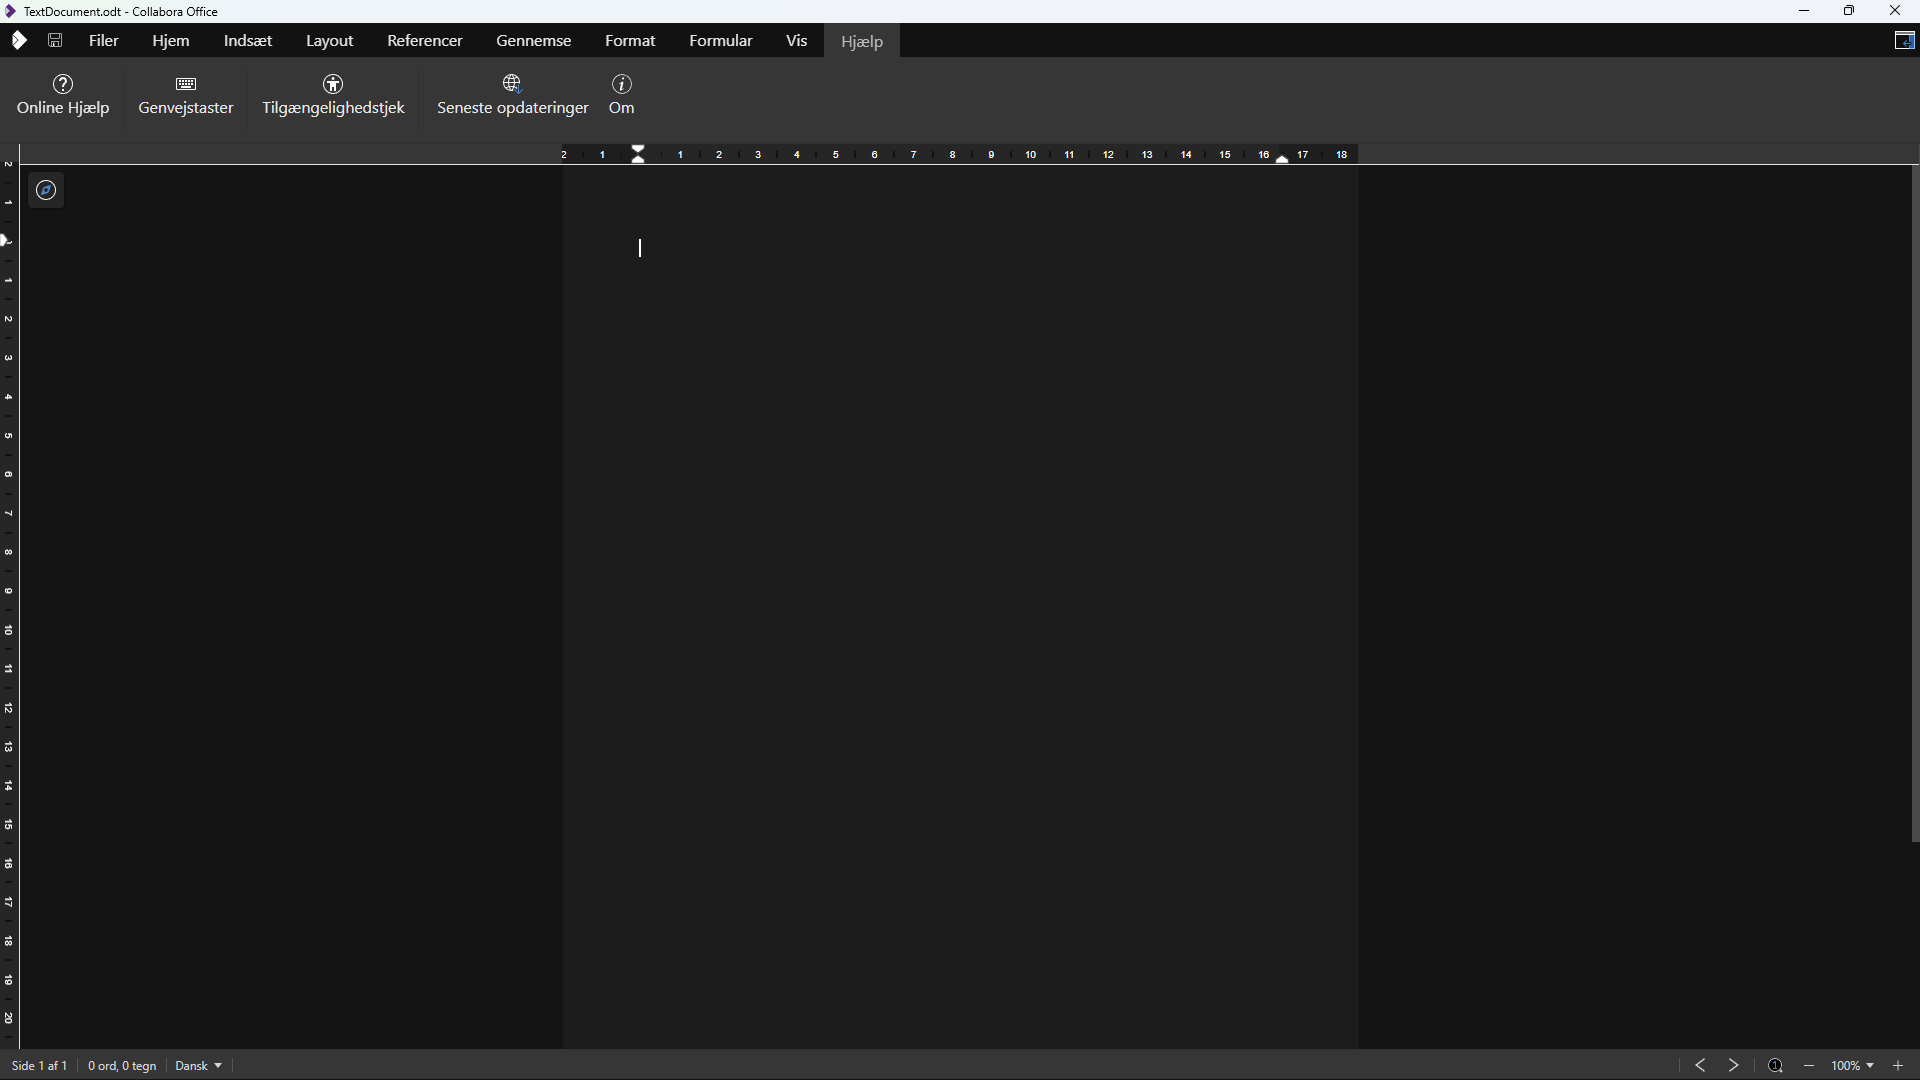Collapse the ribbon via the Hjælp tab
Viewport: 1920px width, 1080px height.
[x=862, y=41]
